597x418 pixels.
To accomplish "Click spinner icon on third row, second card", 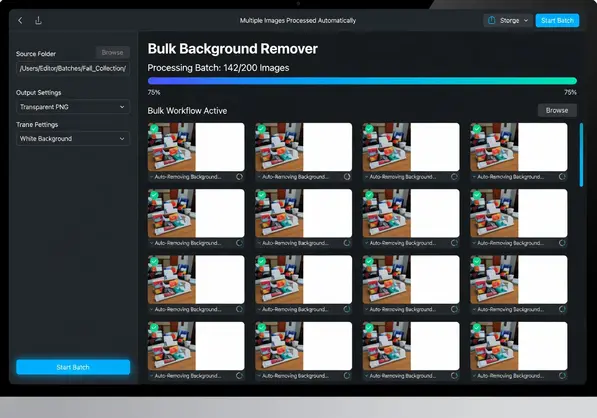I will [x=347, y=309].
